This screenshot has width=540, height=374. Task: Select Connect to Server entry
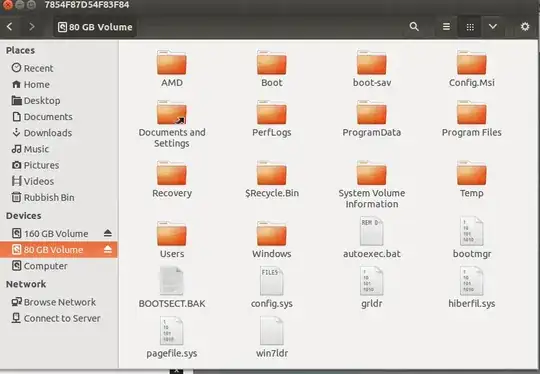pos(56,318)
